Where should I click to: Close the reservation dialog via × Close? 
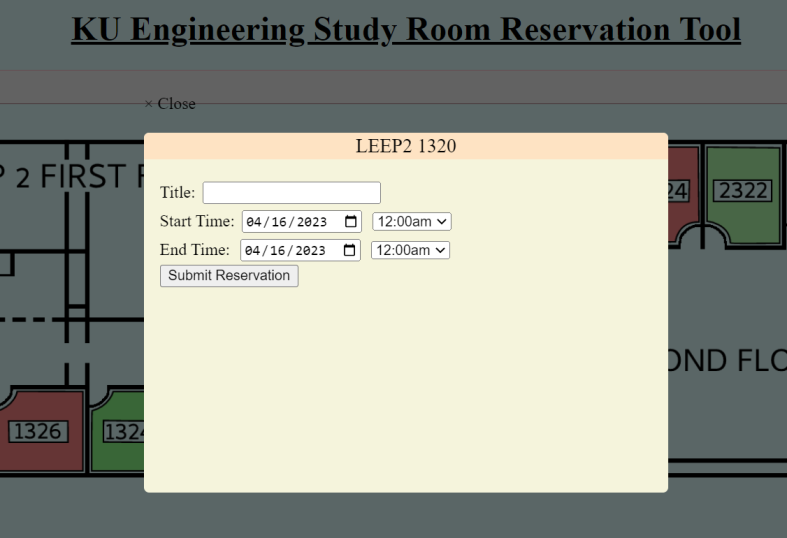click(x=170, y=104)
